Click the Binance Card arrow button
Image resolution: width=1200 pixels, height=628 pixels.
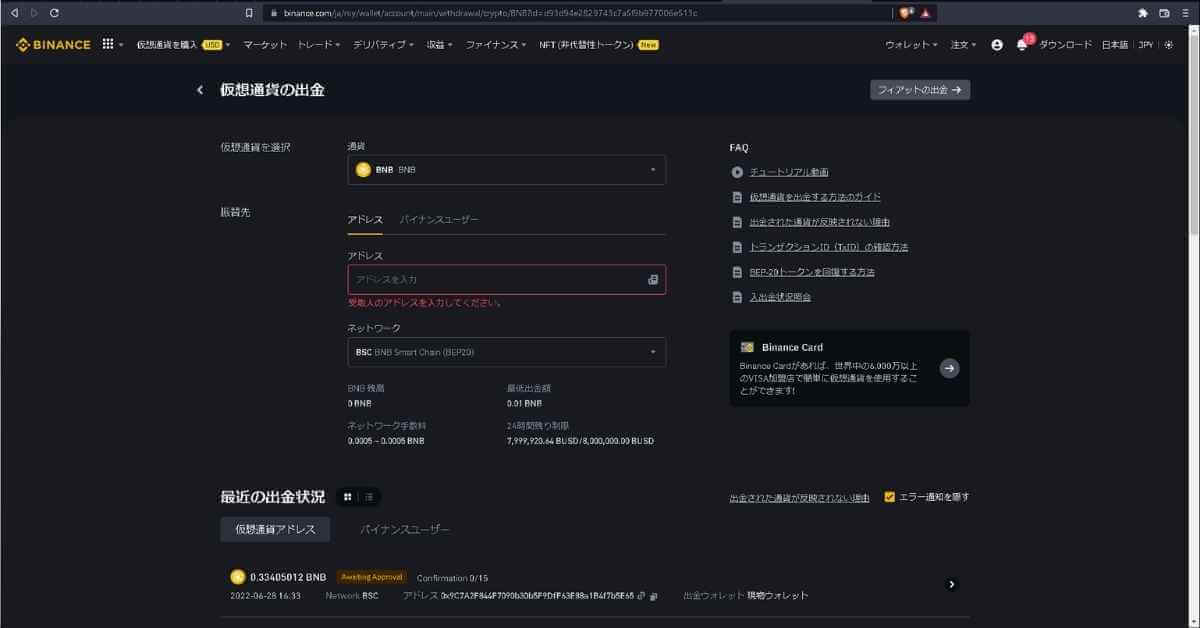point(950,368)
